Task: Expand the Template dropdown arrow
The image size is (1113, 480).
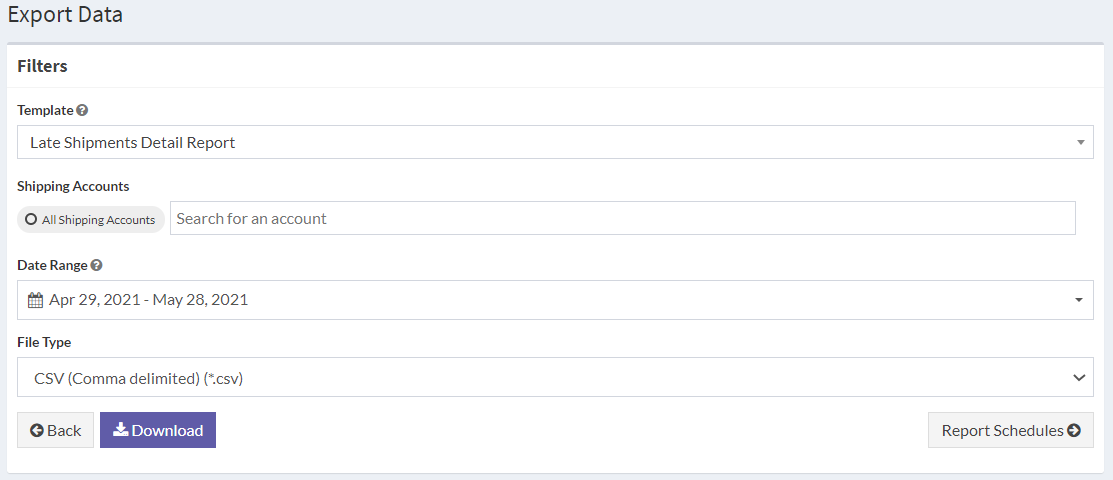Action: [x=1080, y=142]
